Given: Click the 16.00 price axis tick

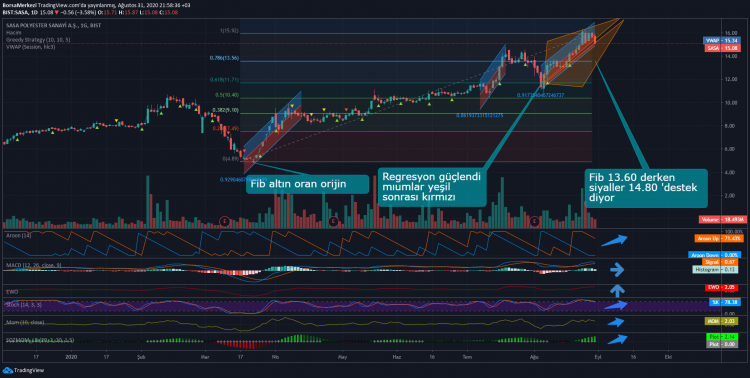Looking at the screenshot, I should pyautogui.click(x=732, y=33).
